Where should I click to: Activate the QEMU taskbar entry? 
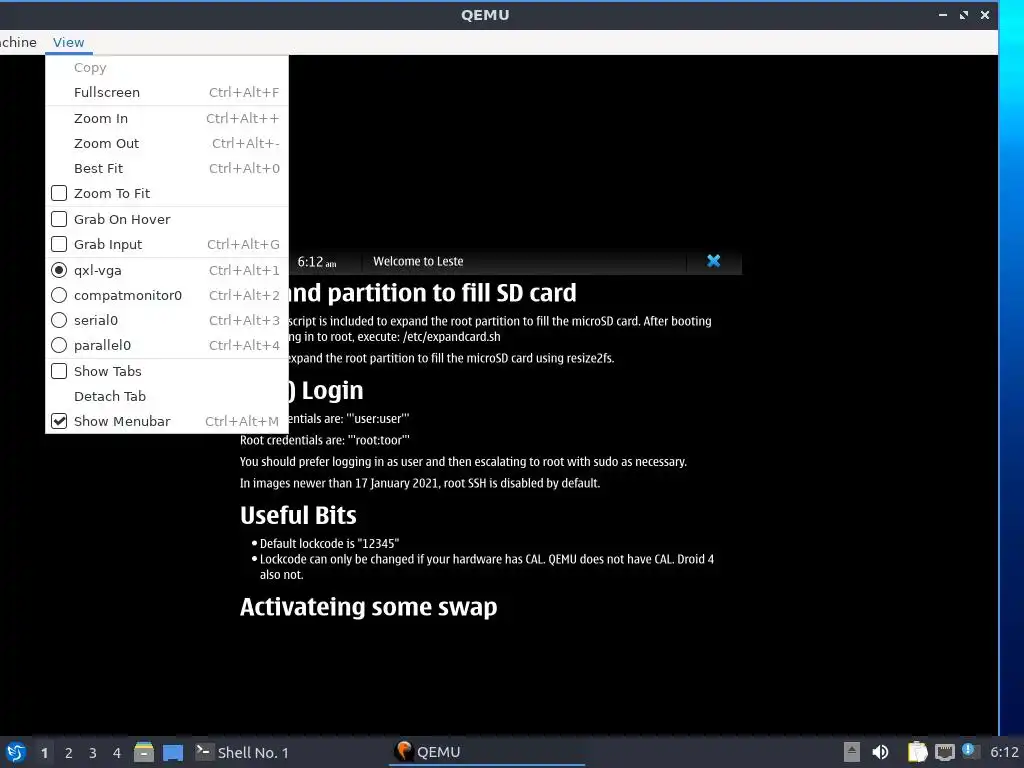487,752
